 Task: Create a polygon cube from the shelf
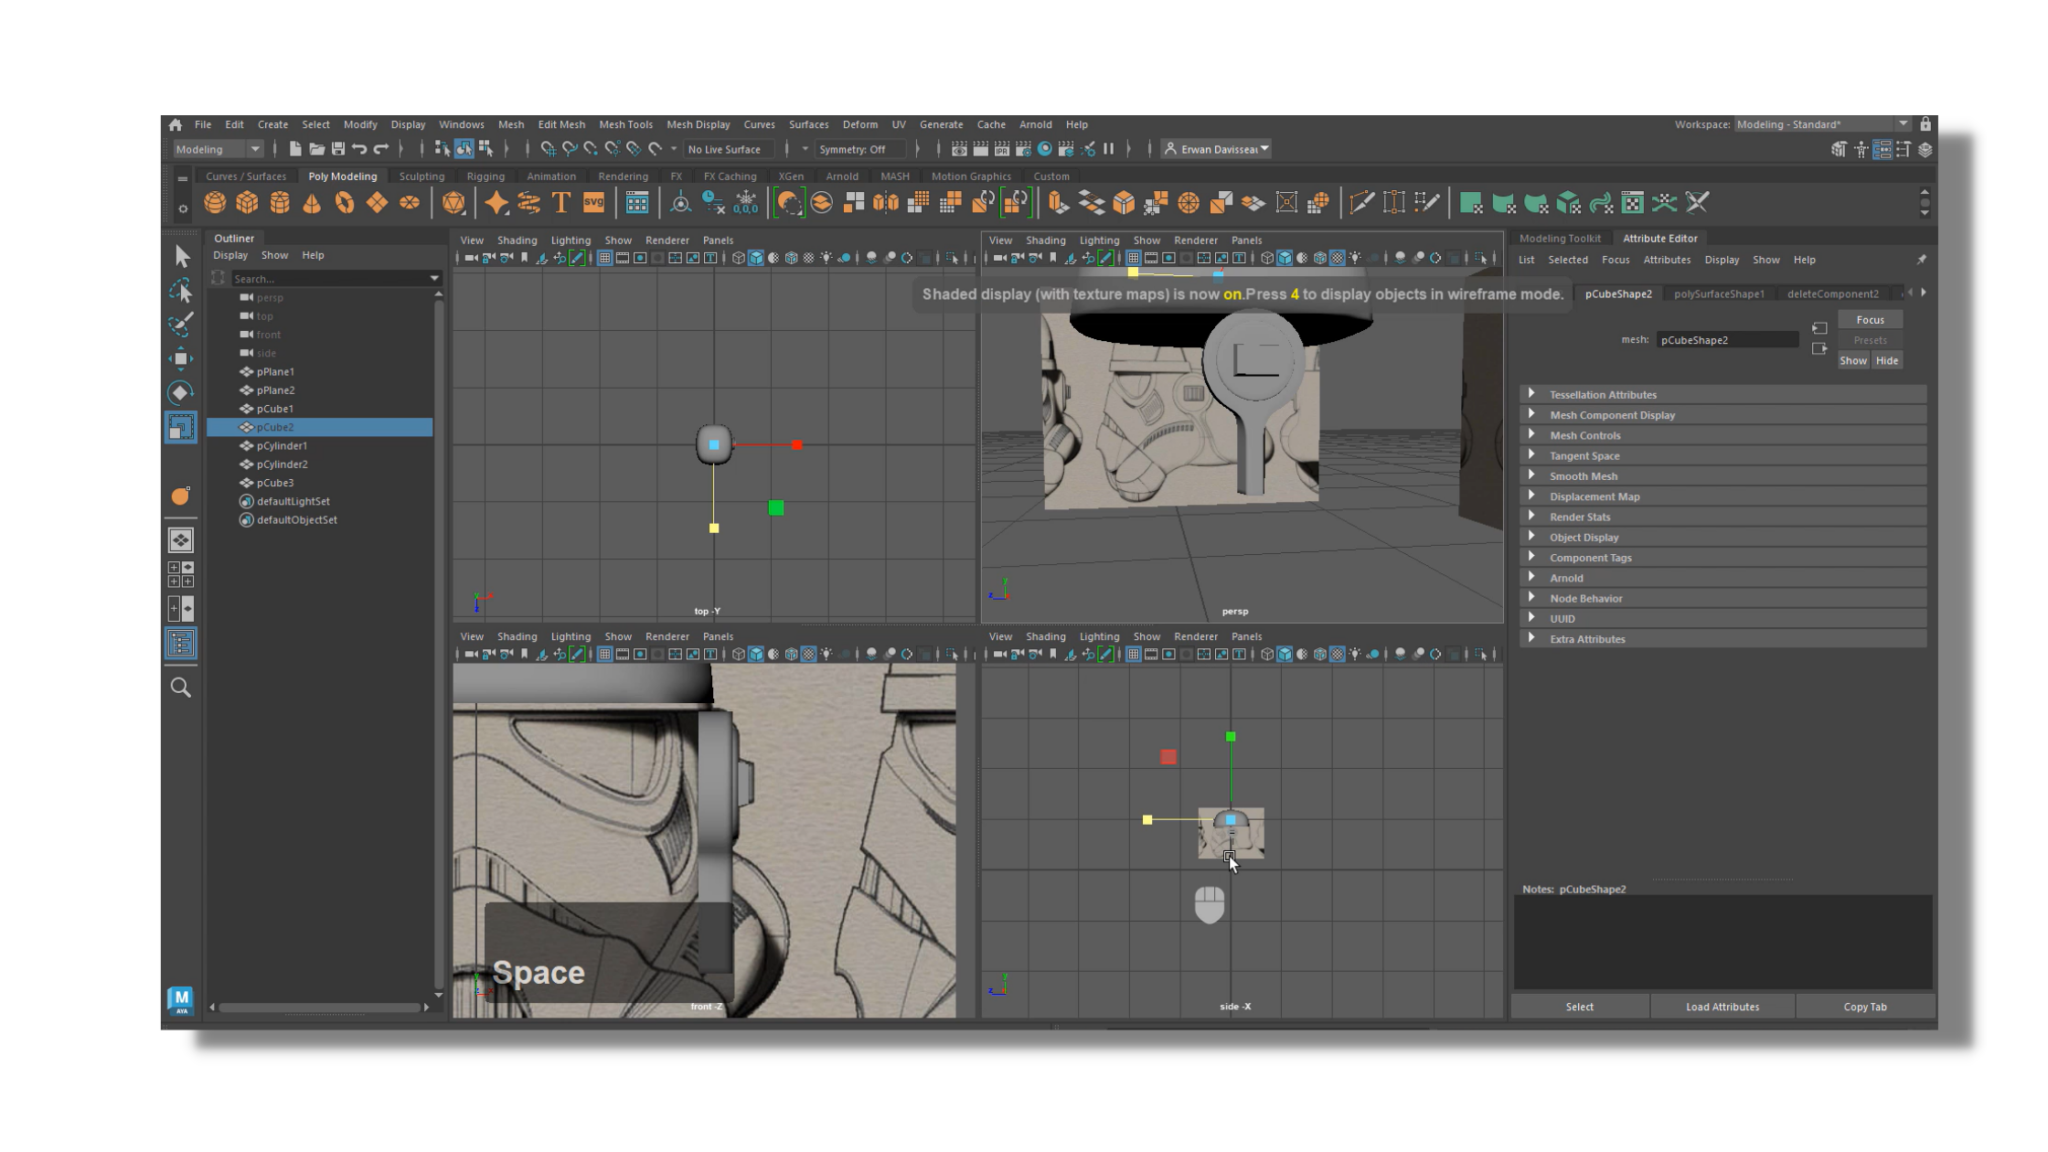[247, 203]
